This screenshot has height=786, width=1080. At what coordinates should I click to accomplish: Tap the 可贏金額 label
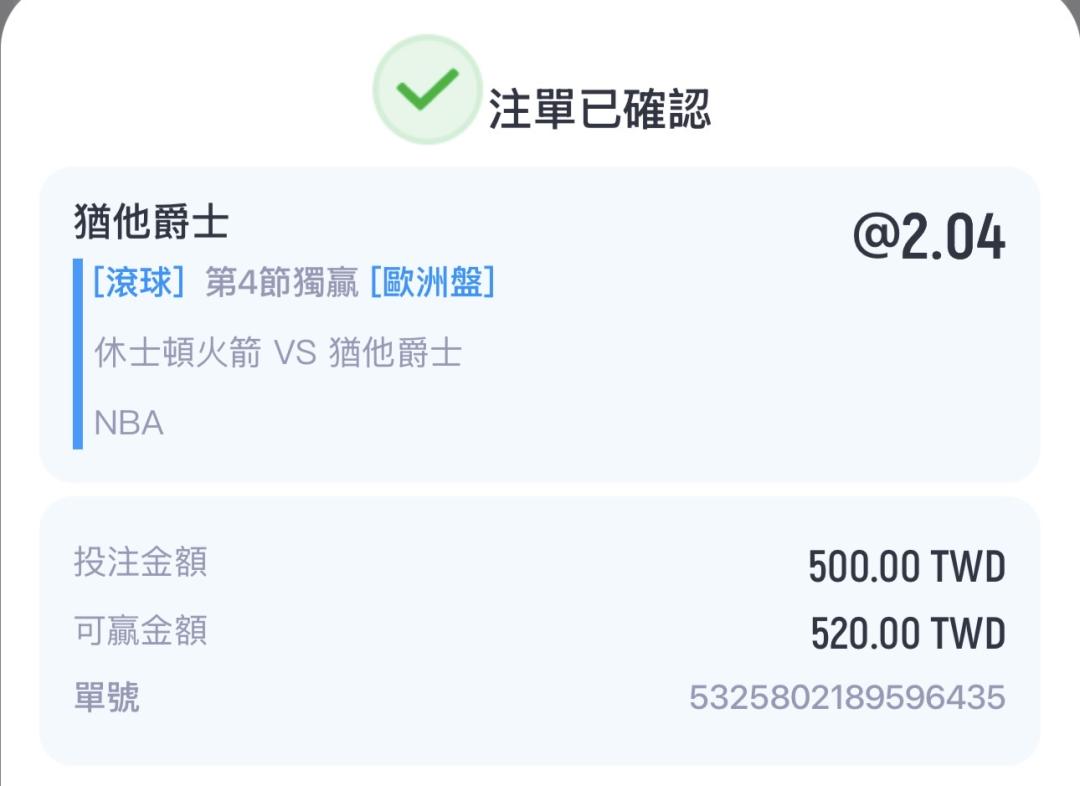pos(141,631)
